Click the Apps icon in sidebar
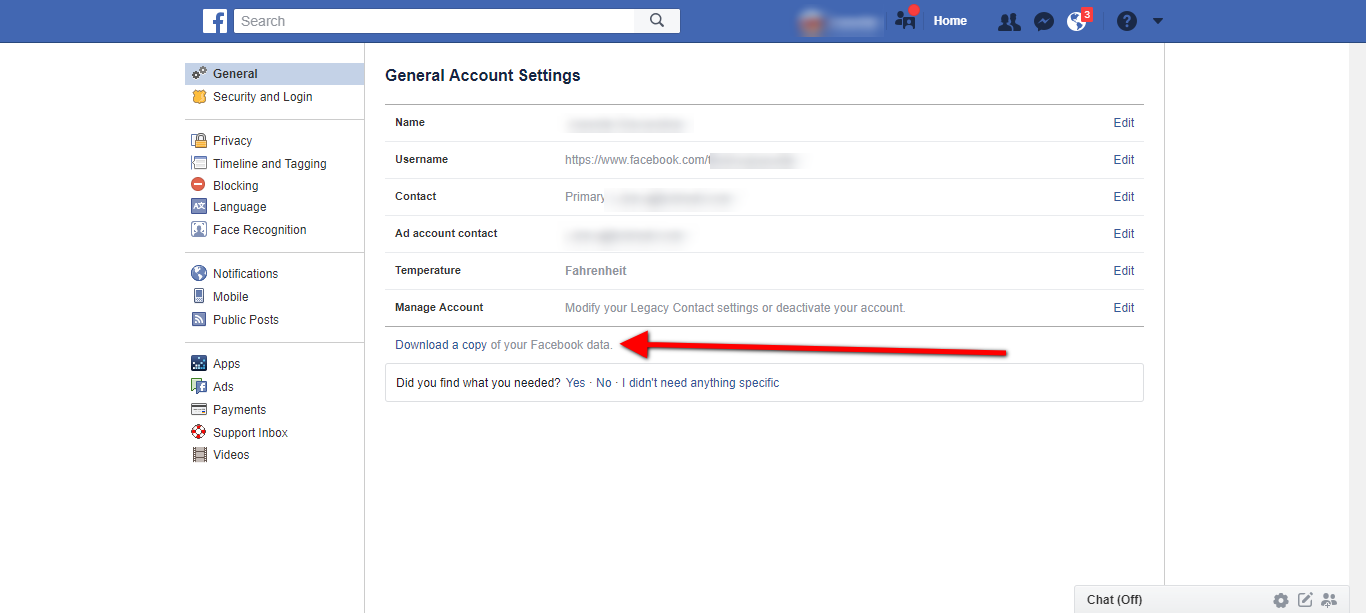This screenshot has height=613, width=1366. pyautogui.click(x=198, y=364)
